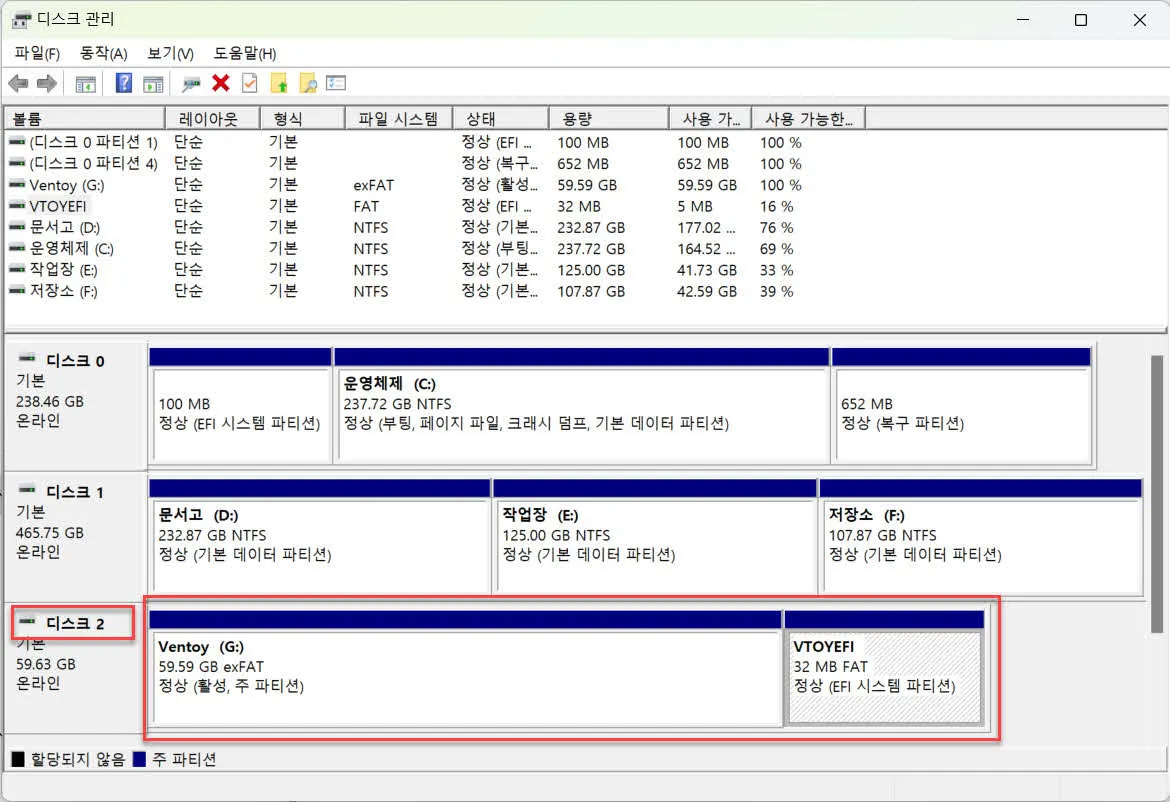Click the blue 주 파티션 legend swatch

(139, 760)
